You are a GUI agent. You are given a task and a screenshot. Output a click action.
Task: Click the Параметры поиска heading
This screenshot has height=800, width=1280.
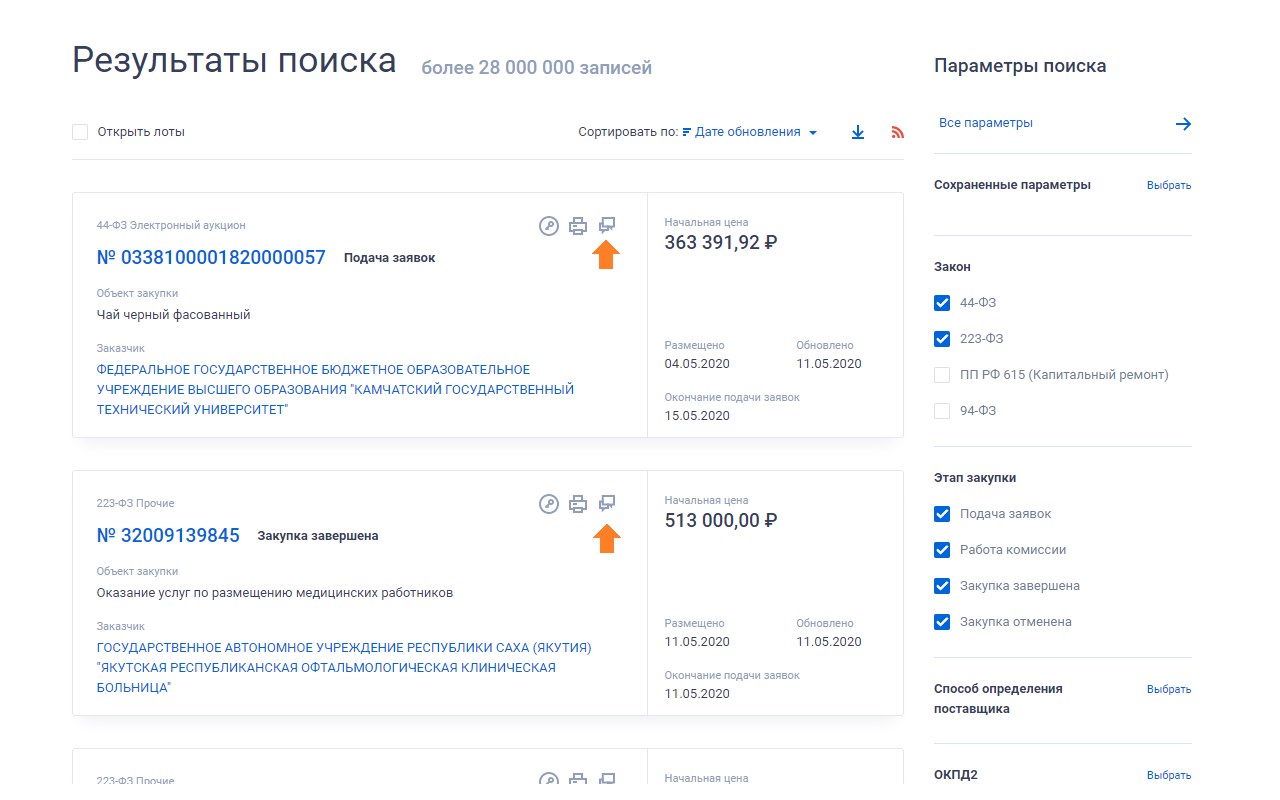tap(1020, 66)
